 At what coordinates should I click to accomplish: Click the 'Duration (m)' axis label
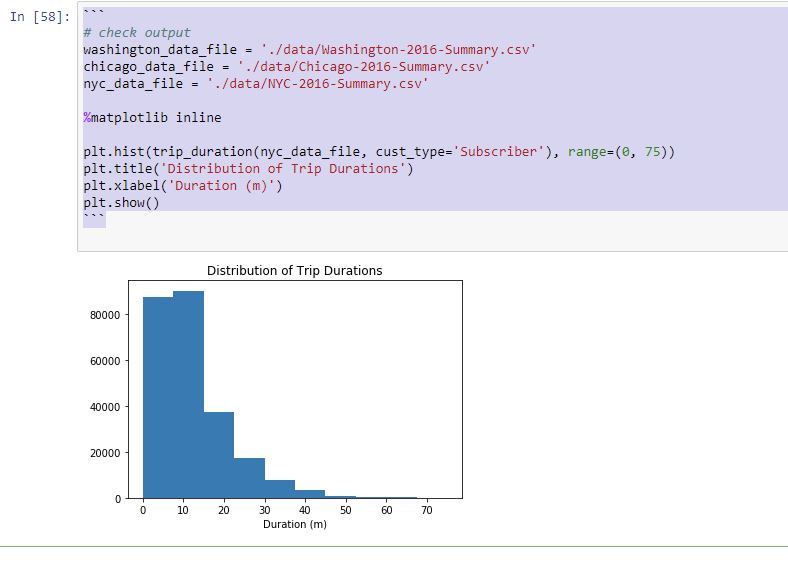[295, 524]
